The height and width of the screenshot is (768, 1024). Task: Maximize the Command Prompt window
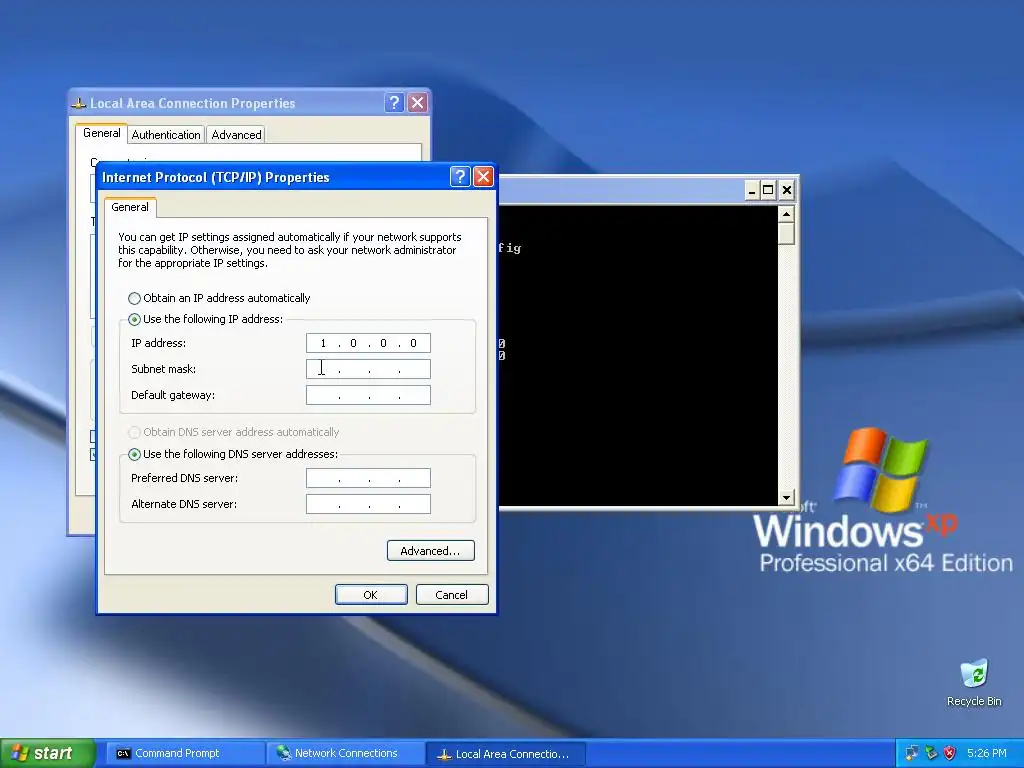pyautogui.click(x=769, y=190)
